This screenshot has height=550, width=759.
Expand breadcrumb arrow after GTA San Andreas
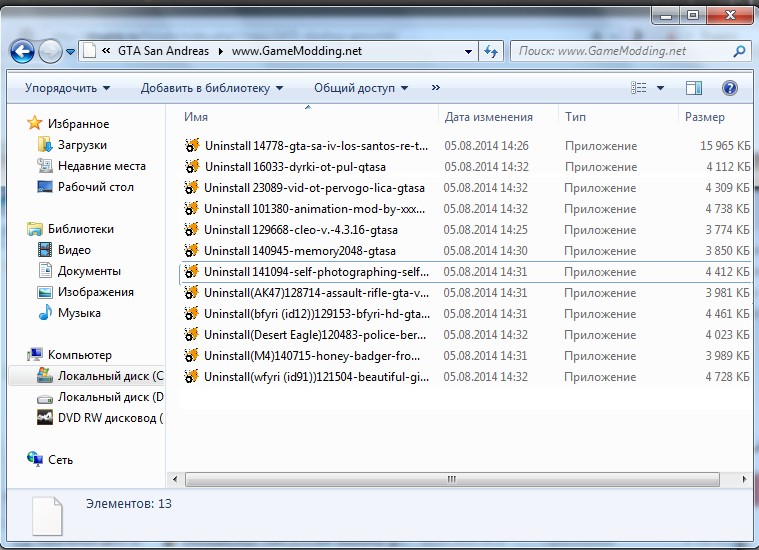221,51
